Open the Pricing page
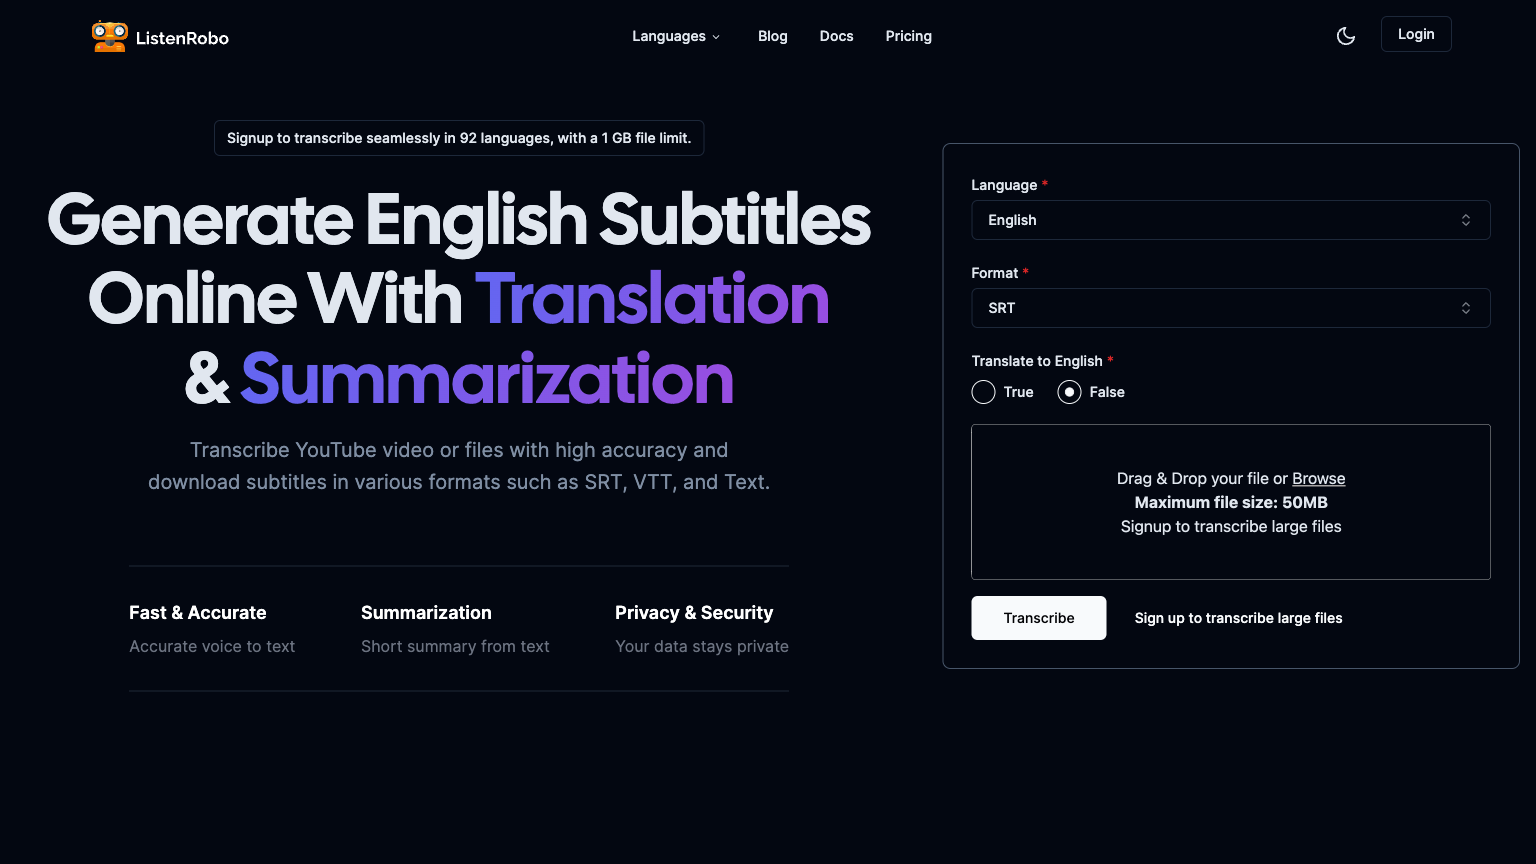The height and width of the screenshot is (864, 1536). click(x=908, y=36)
